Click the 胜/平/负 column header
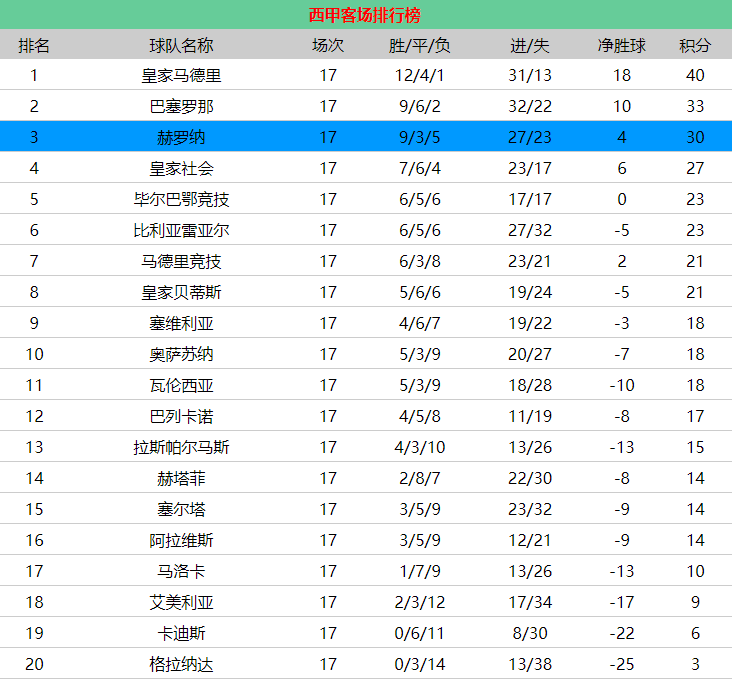This screenshot has height=681, width=732. [419, 46]
